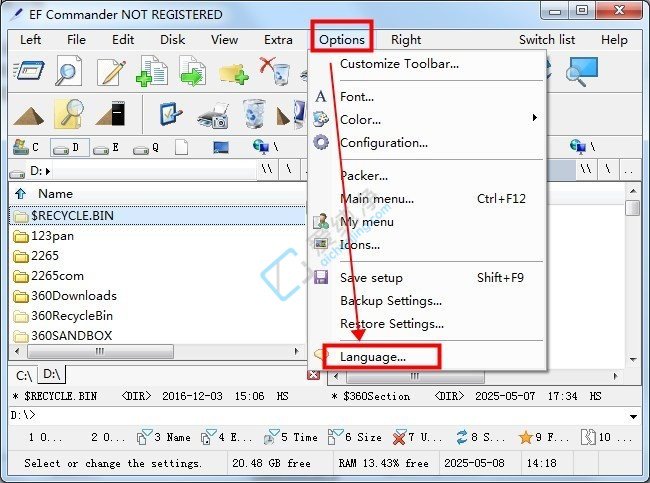Choose Language... menu entry
The width and height of the screenshot is (650, 483).
point(427,357)
